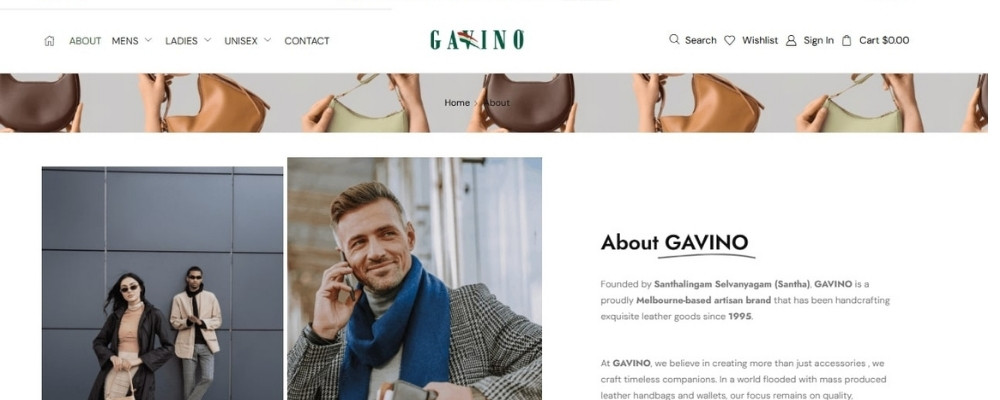
Task: Click the Wishlist text link
Action: pyautogui.click(x=760, y=40)
